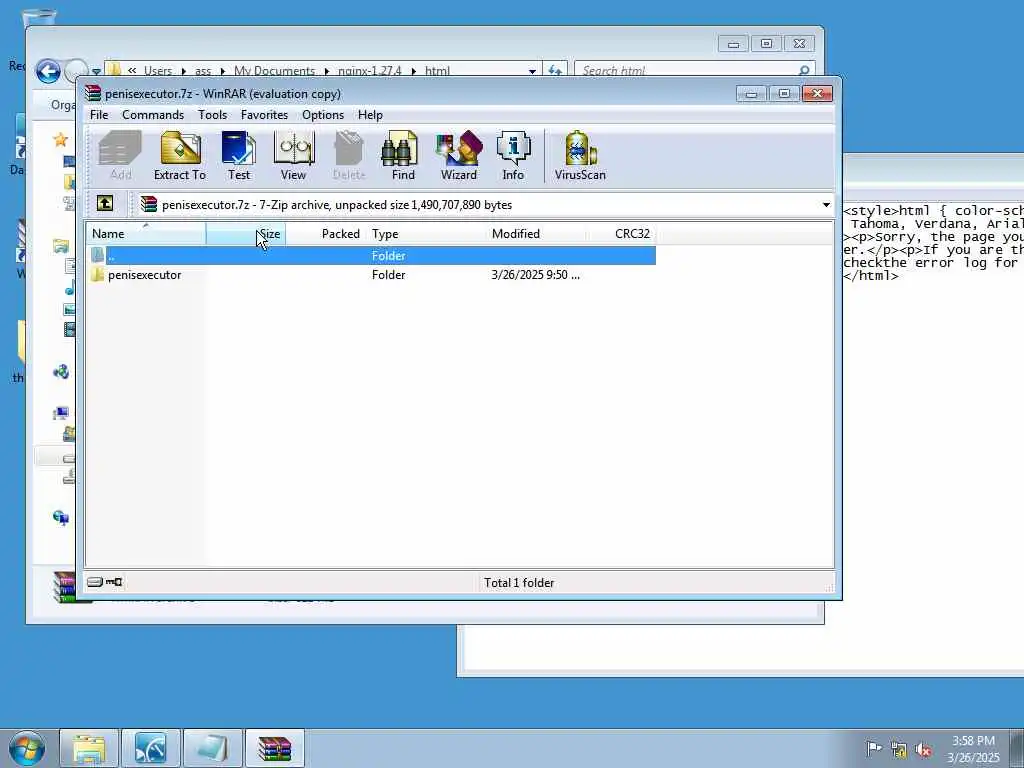Open the Favorites menu

[264, 115]
